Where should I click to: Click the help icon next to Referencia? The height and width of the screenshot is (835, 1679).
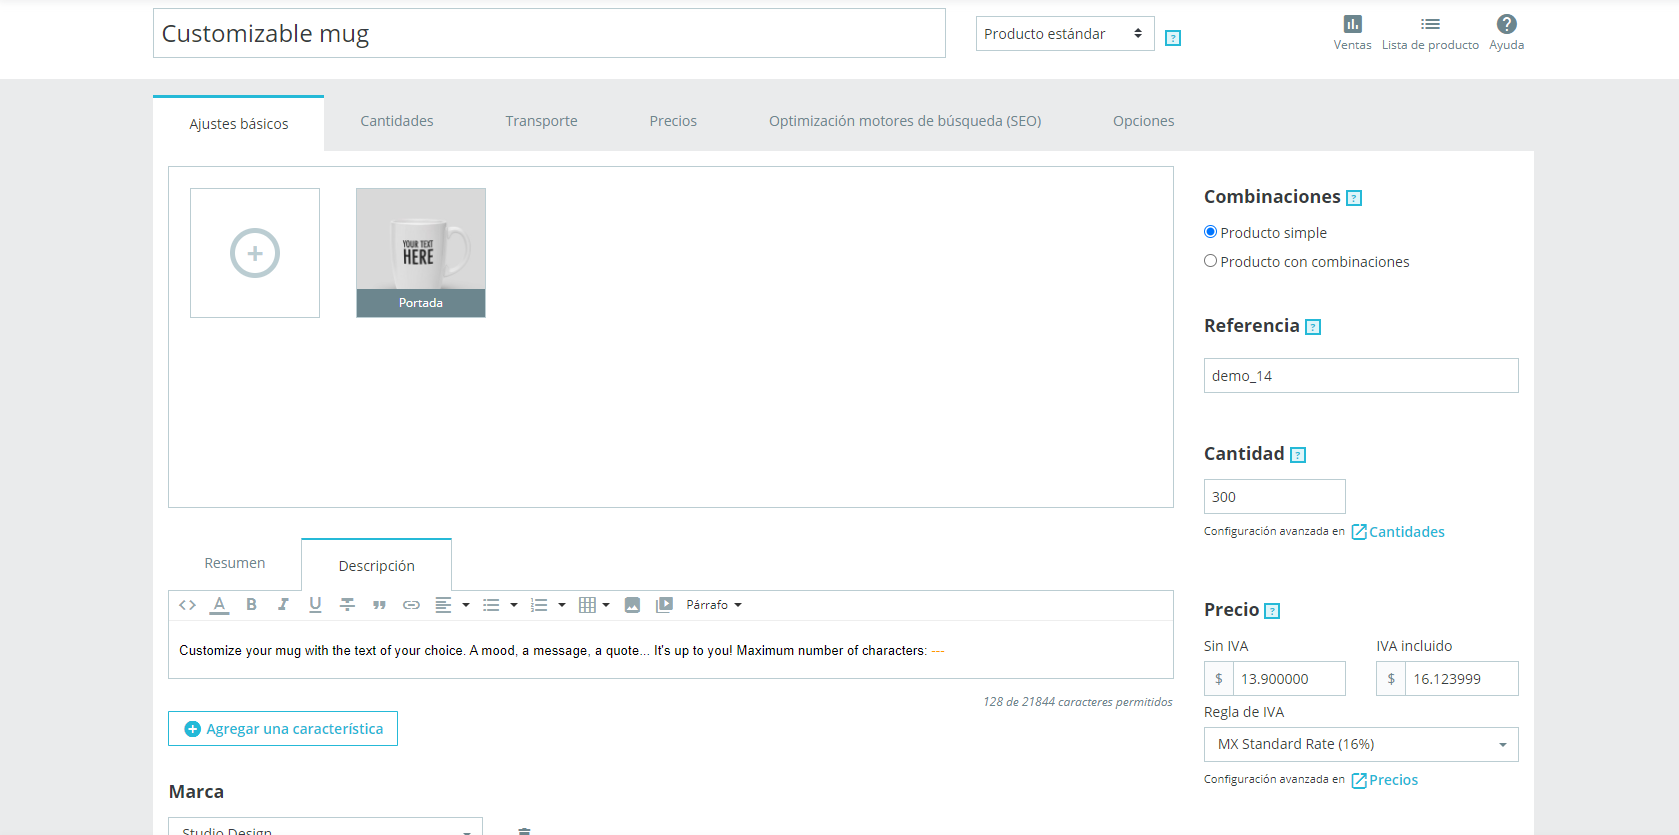(1313, 327)
